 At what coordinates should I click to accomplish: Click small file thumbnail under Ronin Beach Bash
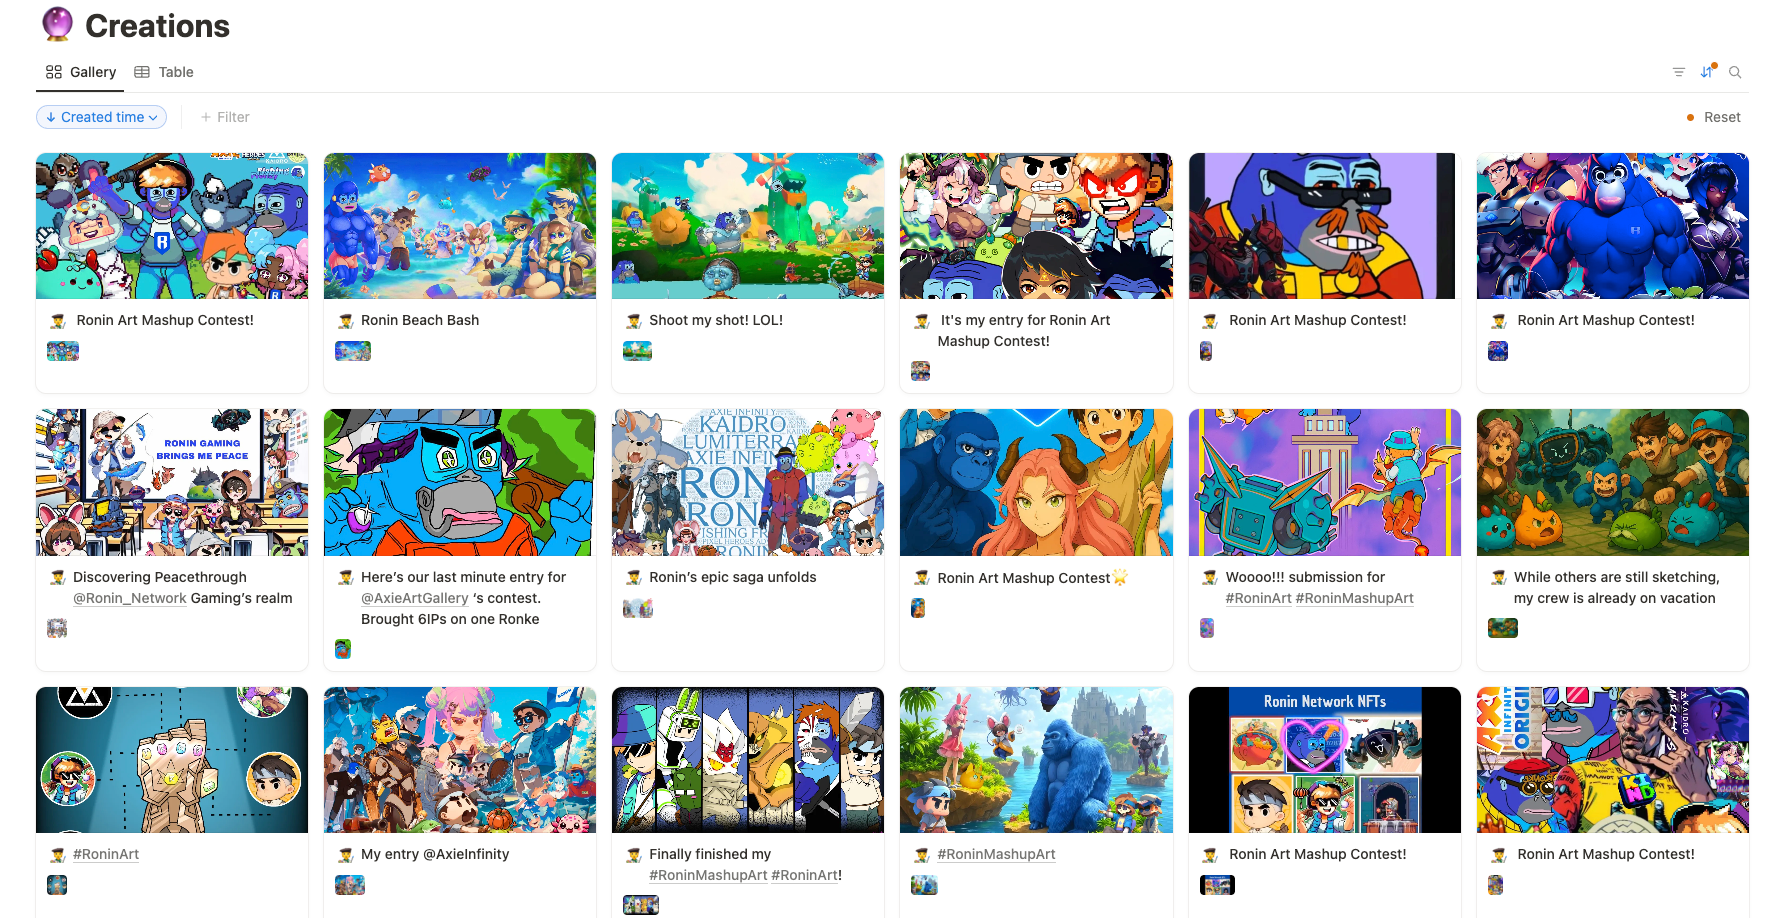pyautogui.click(x=353, y=351)
